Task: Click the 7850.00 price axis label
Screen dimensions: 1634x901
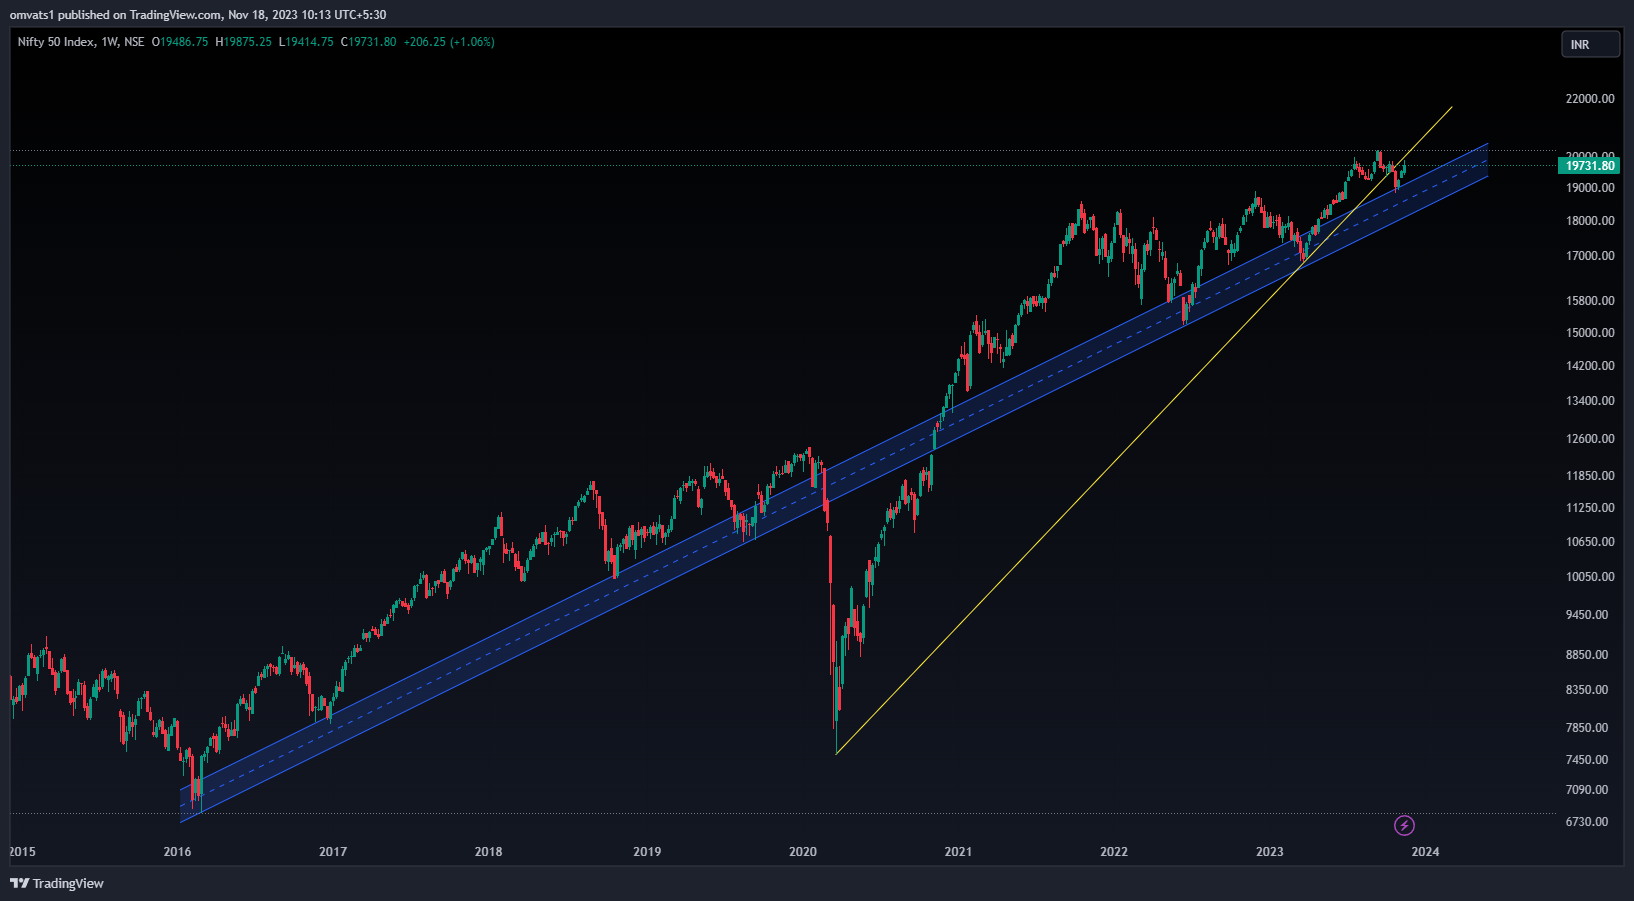Action: pos(1587,727)
